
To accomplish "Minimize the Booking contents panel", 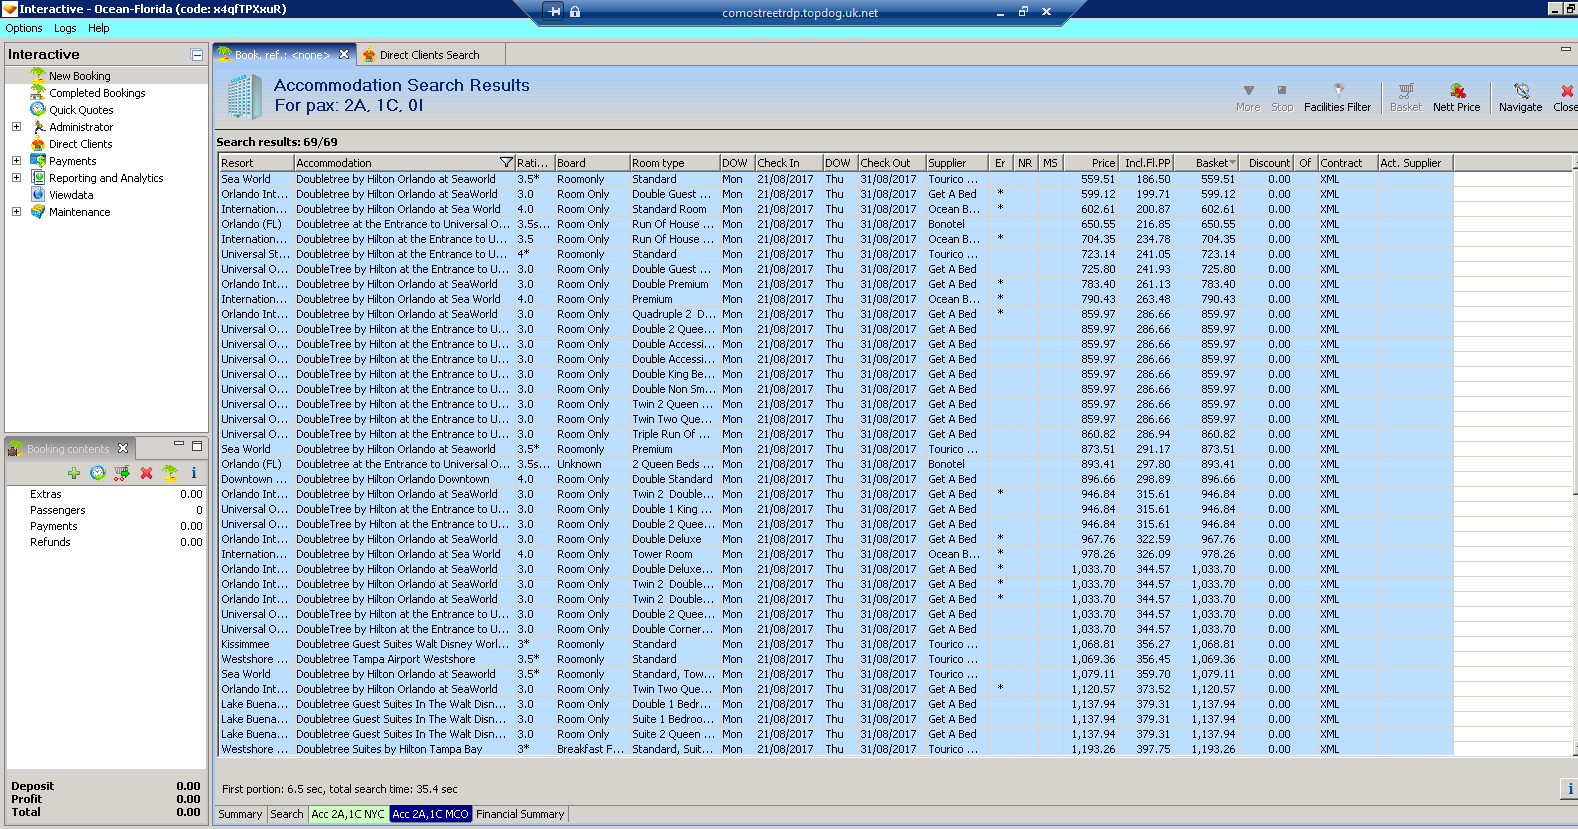I will pyautogui.click(x=179, y=445).
